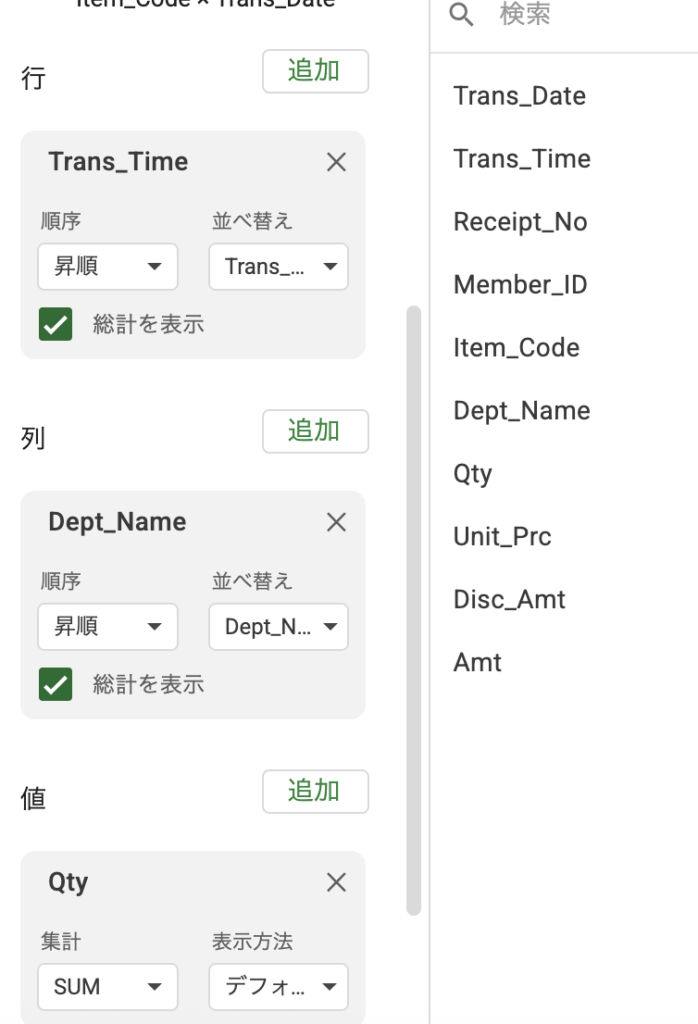
Task: Open the Qty SUM aggregation dropdown
Action: tap(108, 987)
